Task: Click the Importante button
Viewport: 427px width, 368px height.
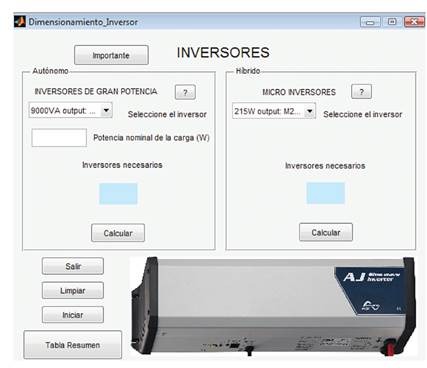Action: pyautogui.click(x=111, y=55)
